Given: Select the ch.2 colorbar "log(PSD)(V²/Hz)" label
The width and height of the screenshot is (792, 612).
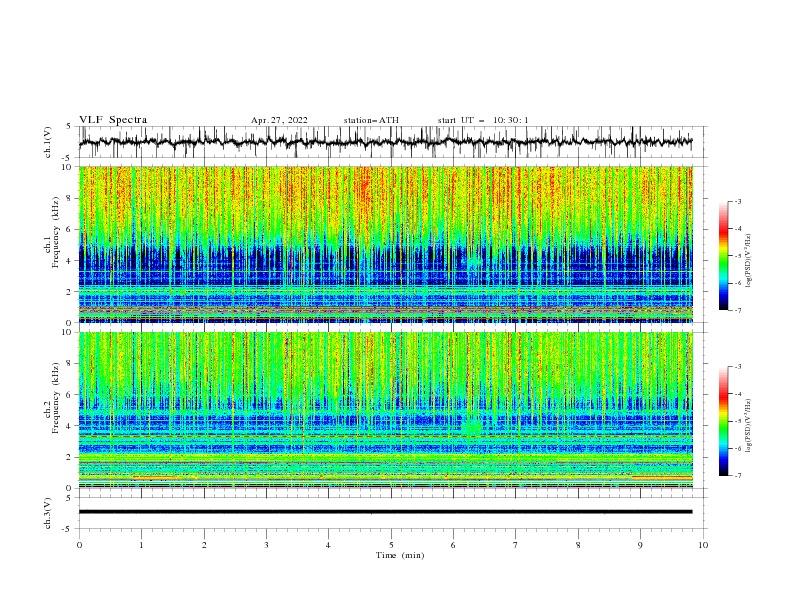Looking at the screenshot, I should pyautogui.click(x=748, y=426).
